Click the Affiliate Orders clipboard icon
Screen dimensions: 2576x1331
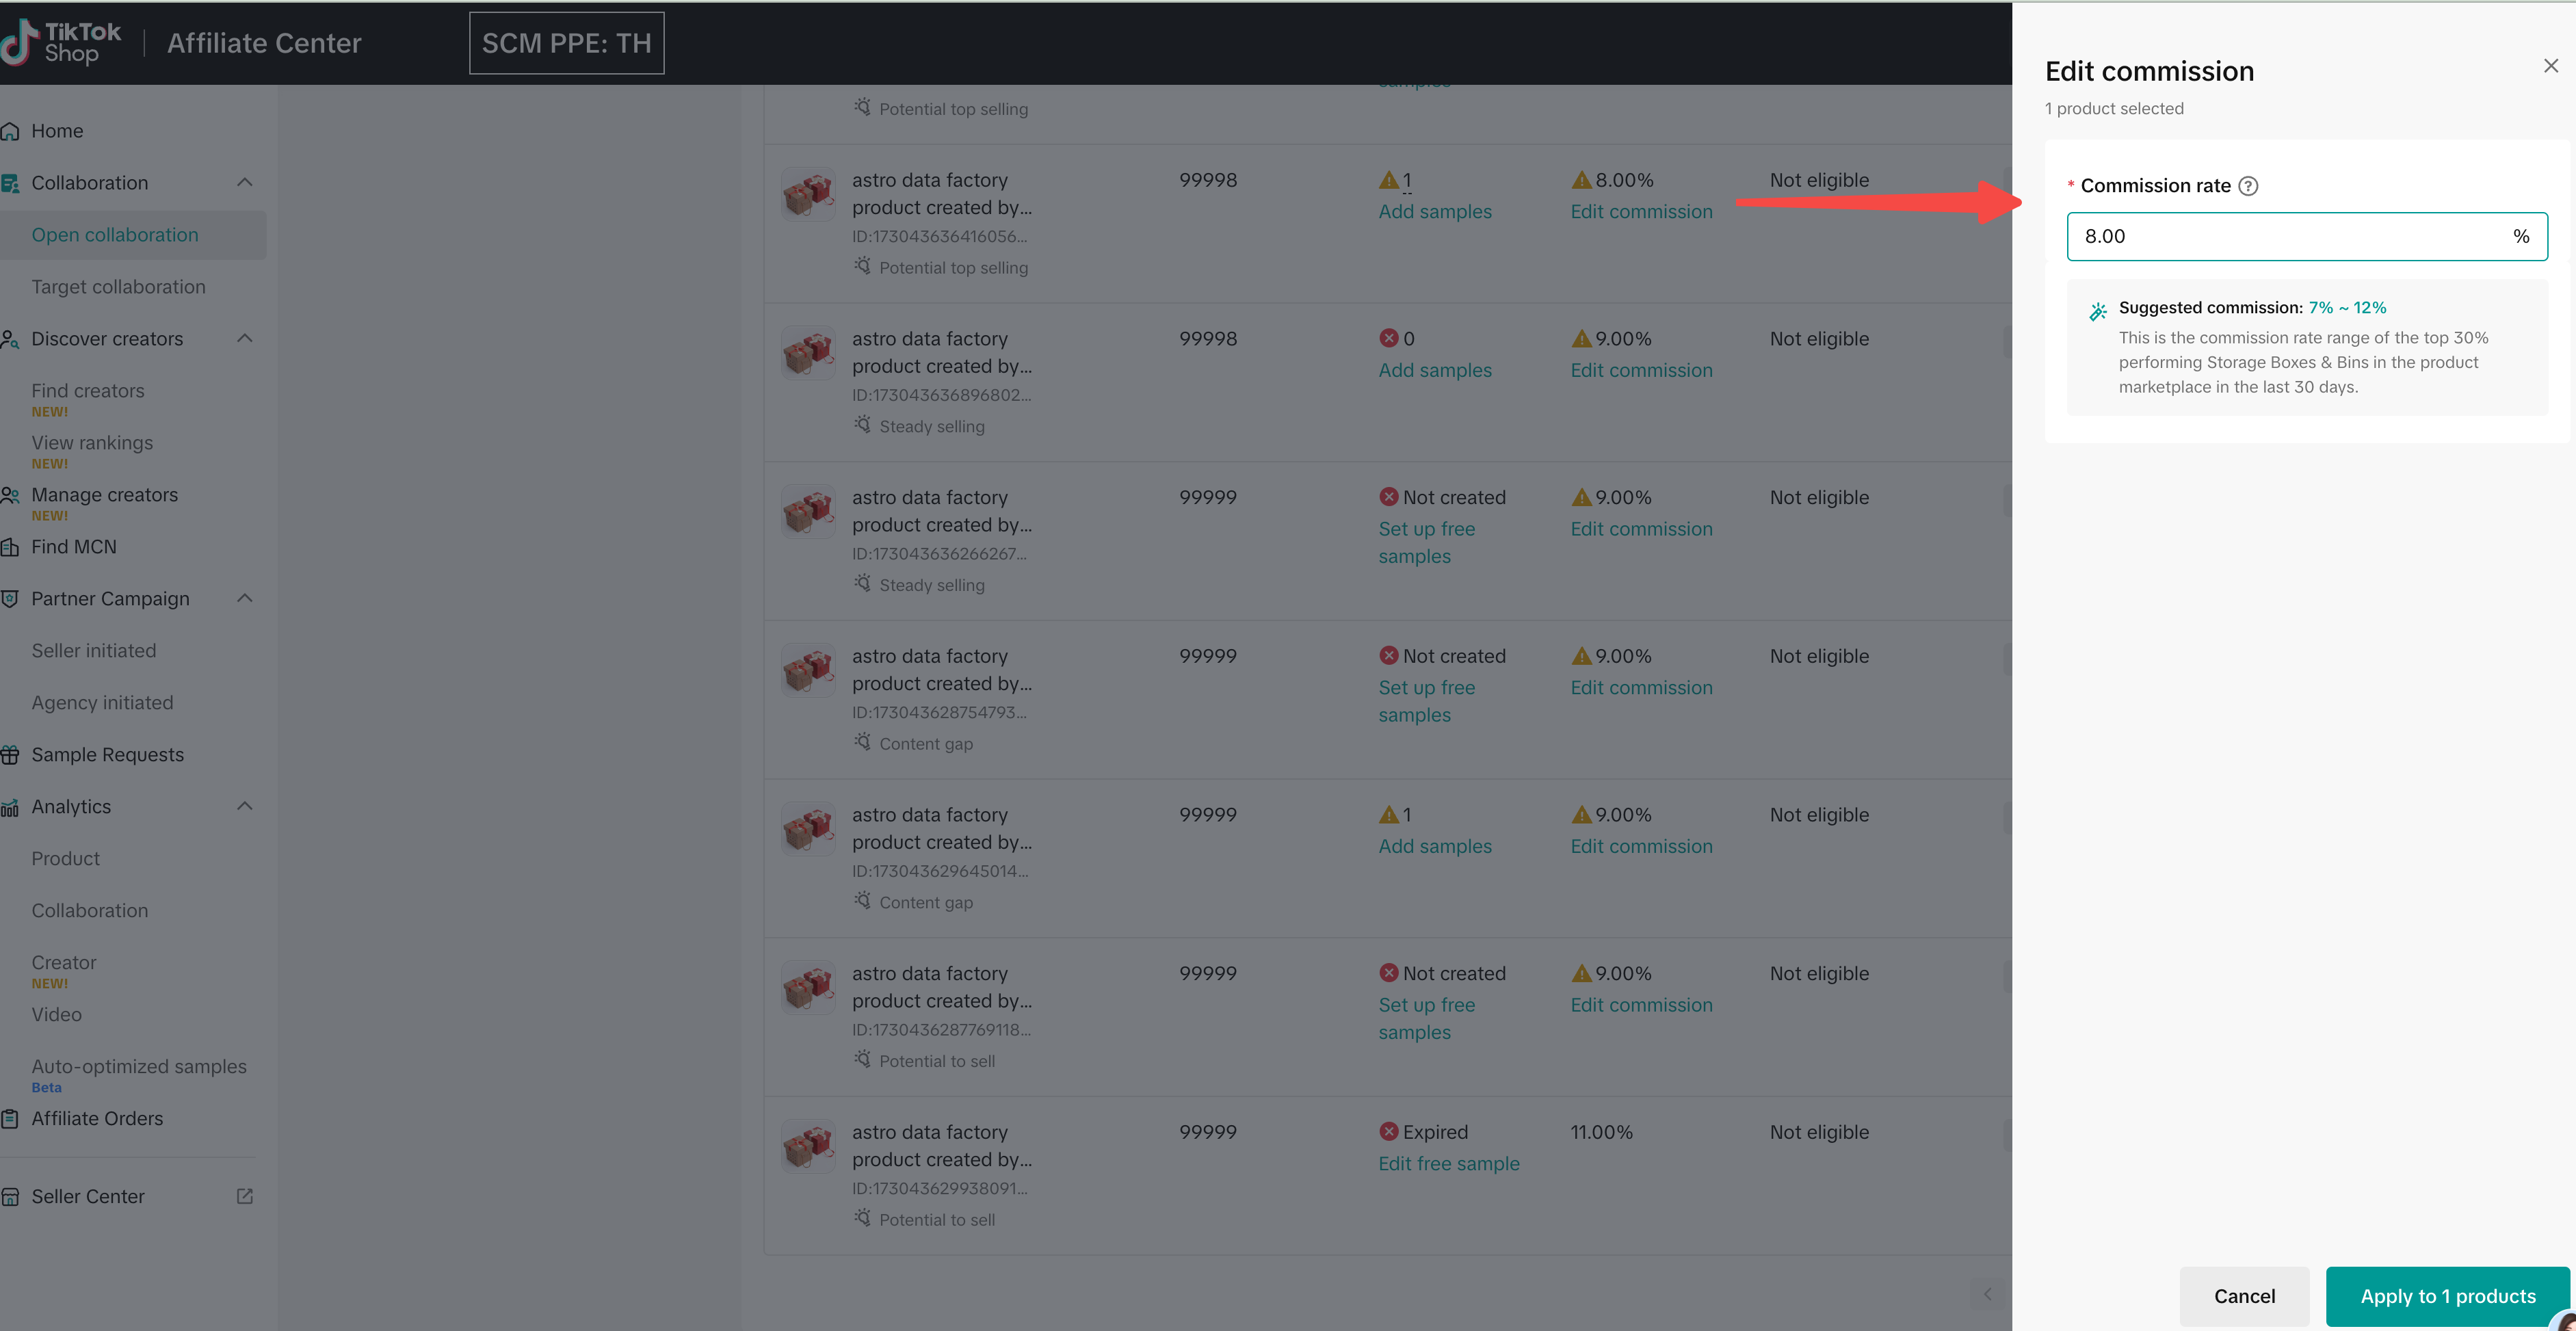pos(11,1119)
